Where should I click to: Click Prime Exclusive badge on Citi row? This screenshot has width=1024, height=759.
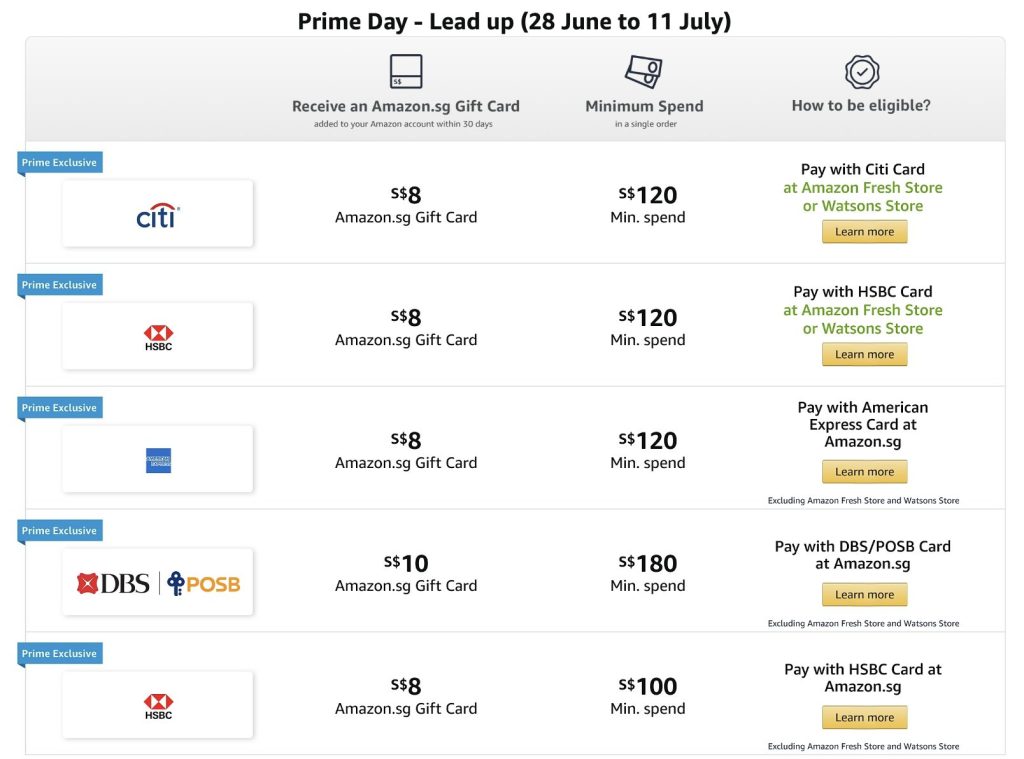60,162
